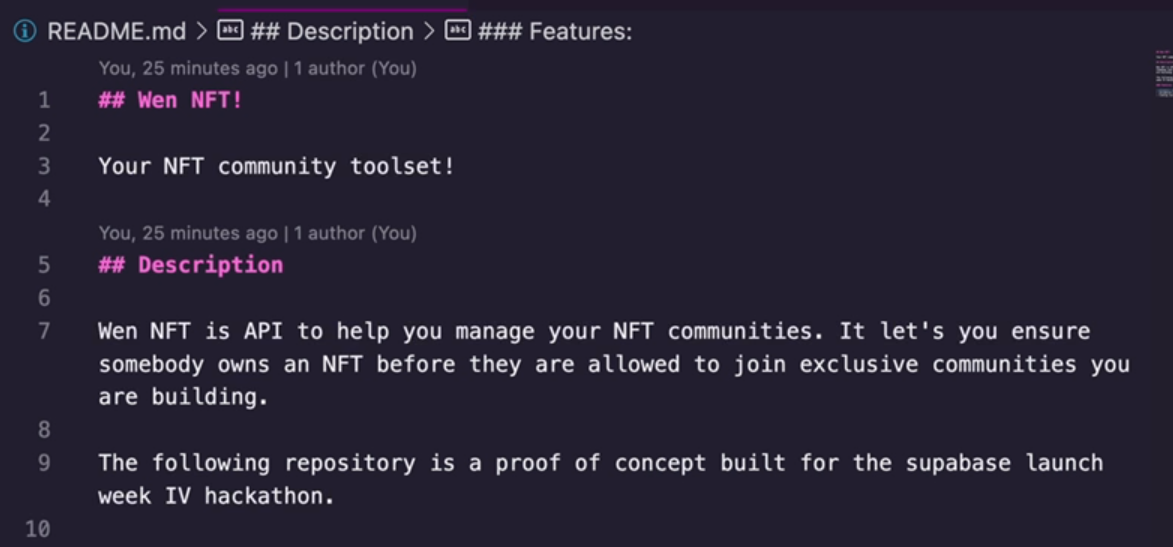Click the chevron after '## Description' breadcrumb
The image size is (1173, 547).
coord(429,31)
